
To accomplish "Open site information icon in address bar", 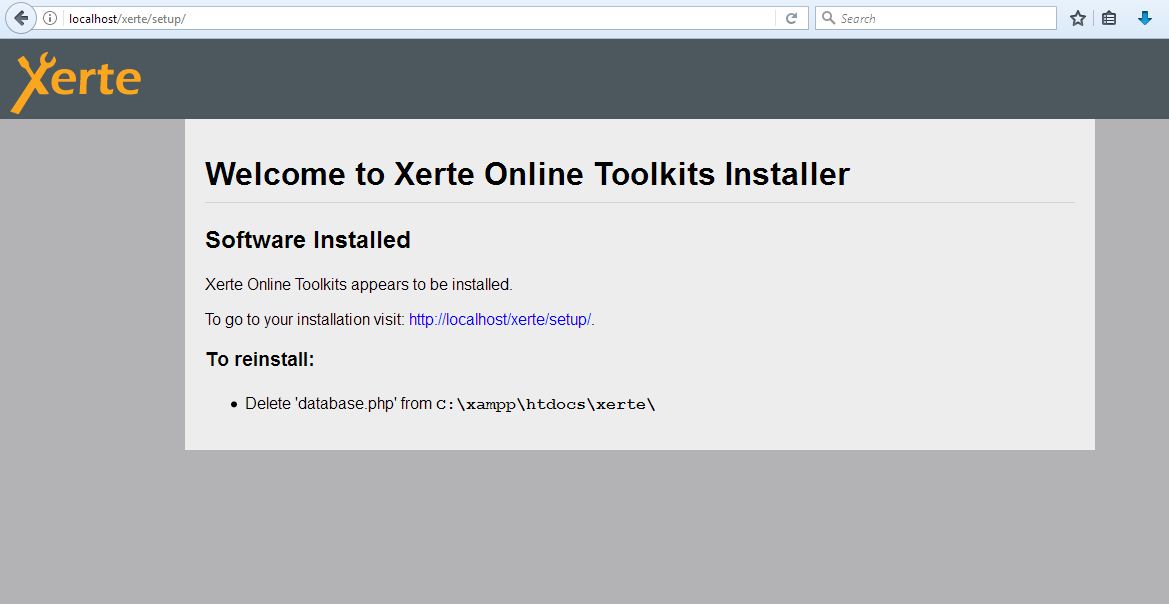I will (x=50, y=18).
